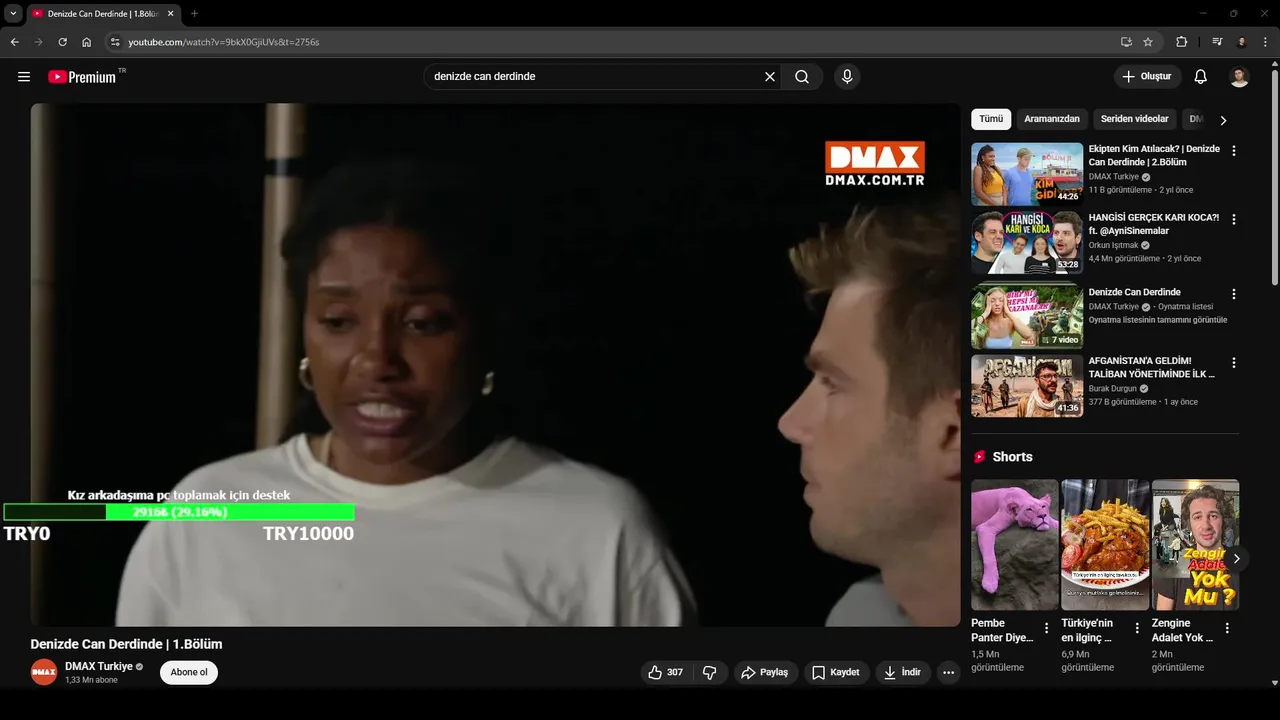Open the browser profile avatar

coord(1241,42)
